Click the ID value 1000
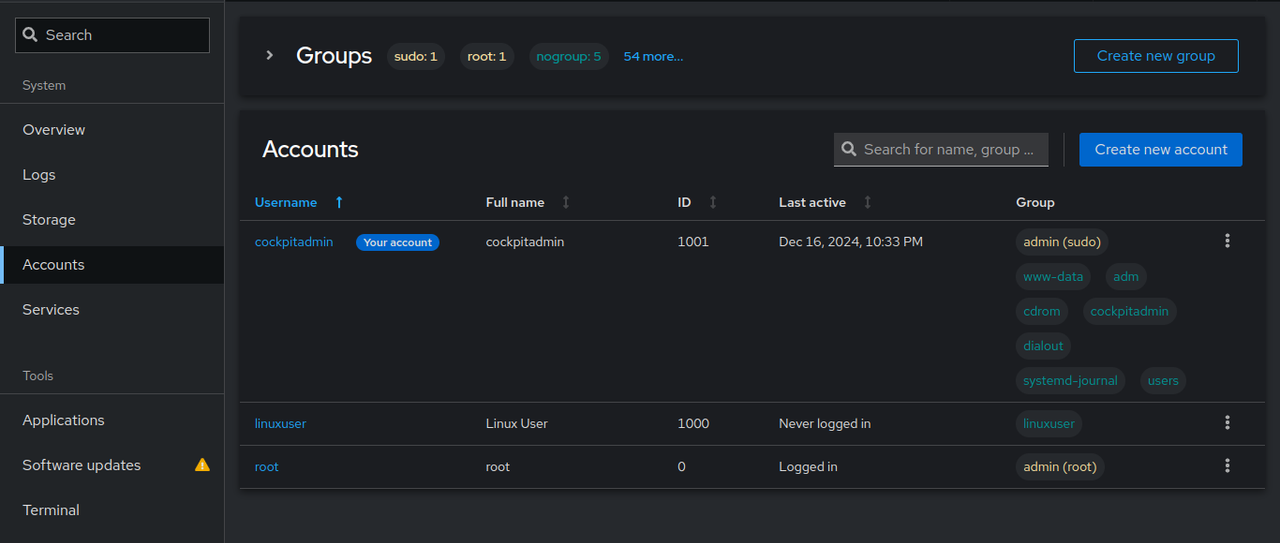This screenshot has height=543, width=1280. 693,424
